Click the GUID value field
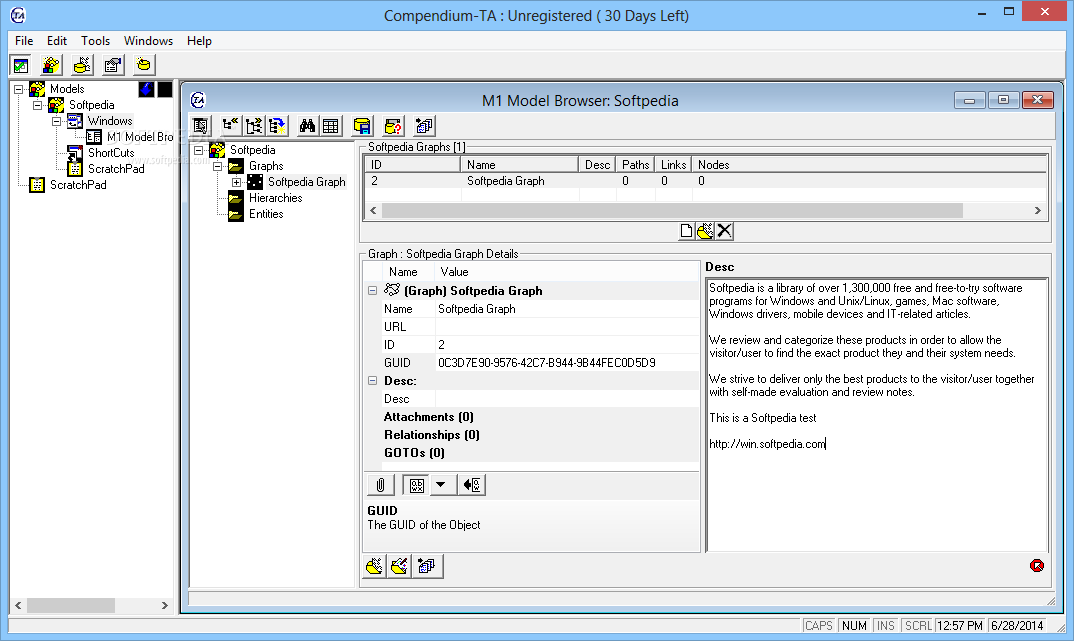The width and height of the screenshot is (1074, 641). pos(566,363)
